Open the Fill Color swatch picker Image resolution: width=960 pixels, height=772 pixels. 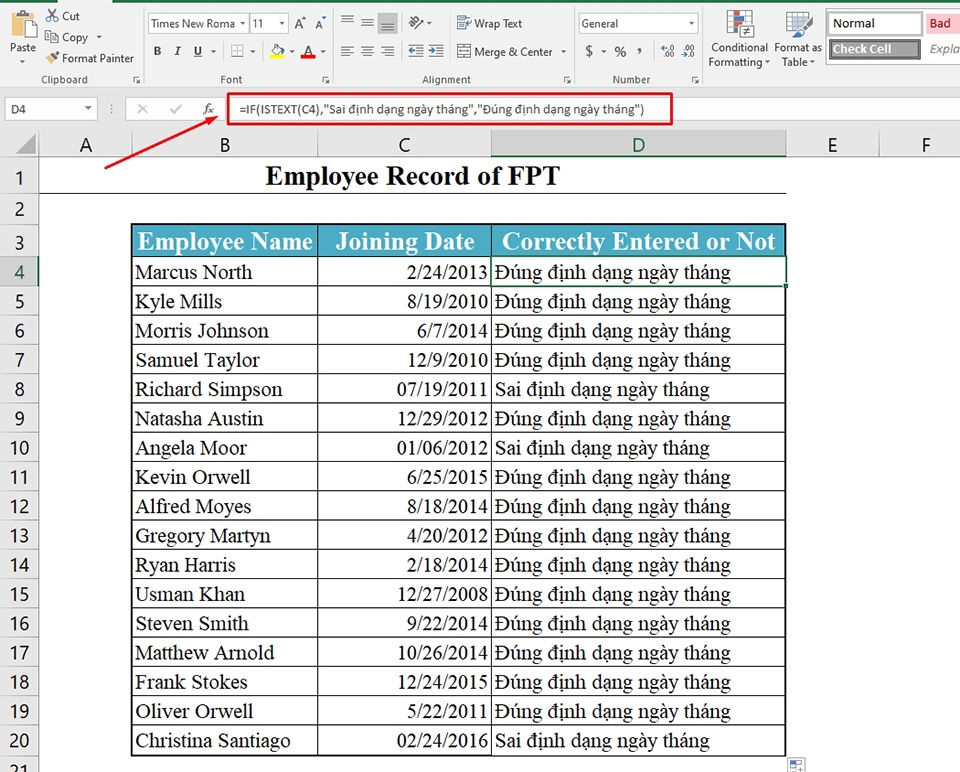click(290, 51)
